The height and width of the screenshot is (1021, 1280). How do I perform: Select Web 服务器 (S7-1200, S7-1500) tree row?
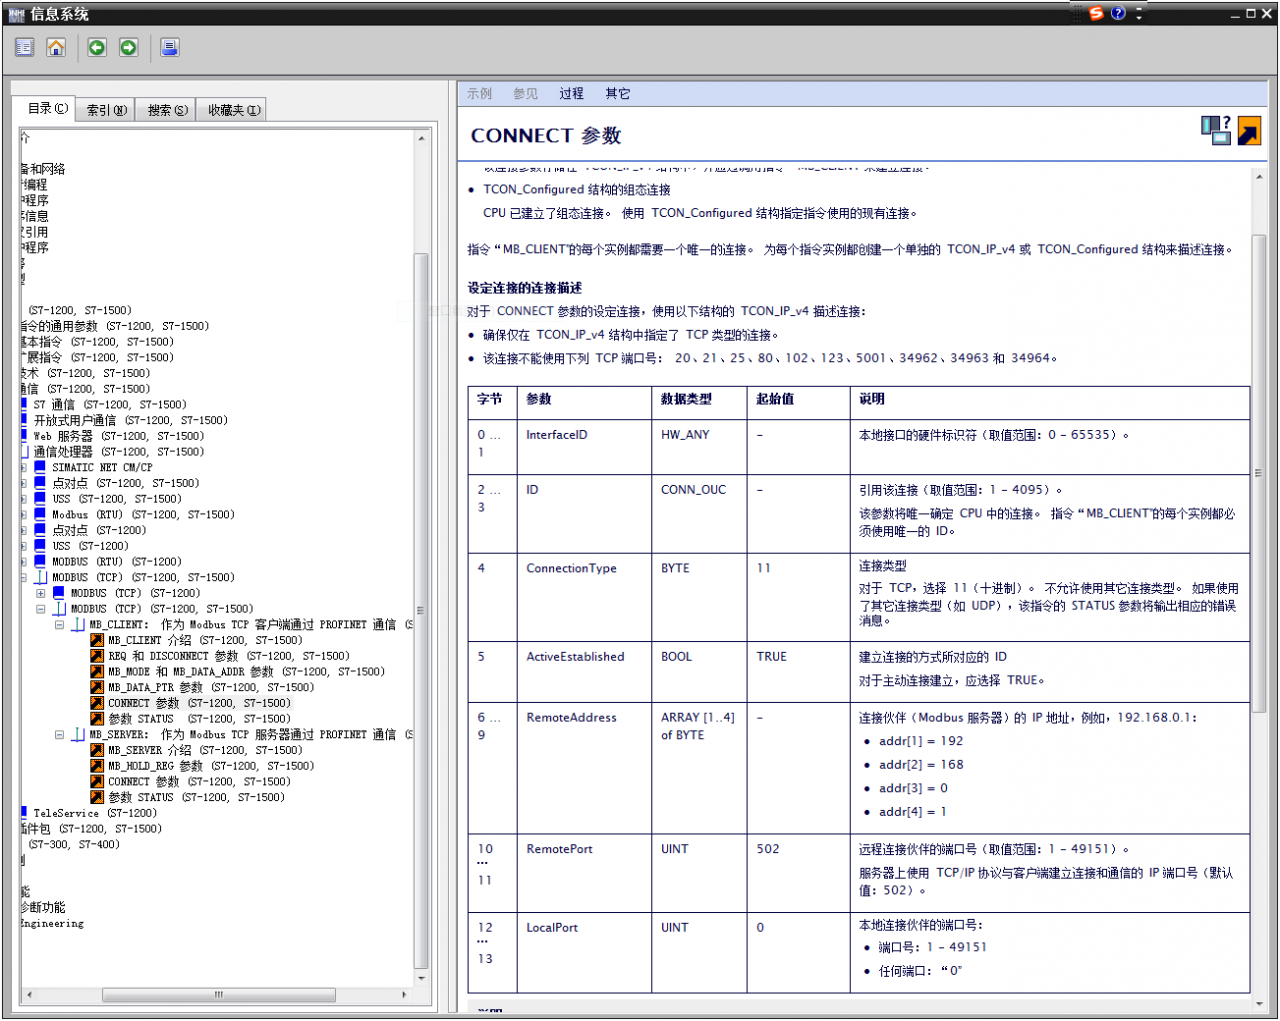(x=118, y=436)
